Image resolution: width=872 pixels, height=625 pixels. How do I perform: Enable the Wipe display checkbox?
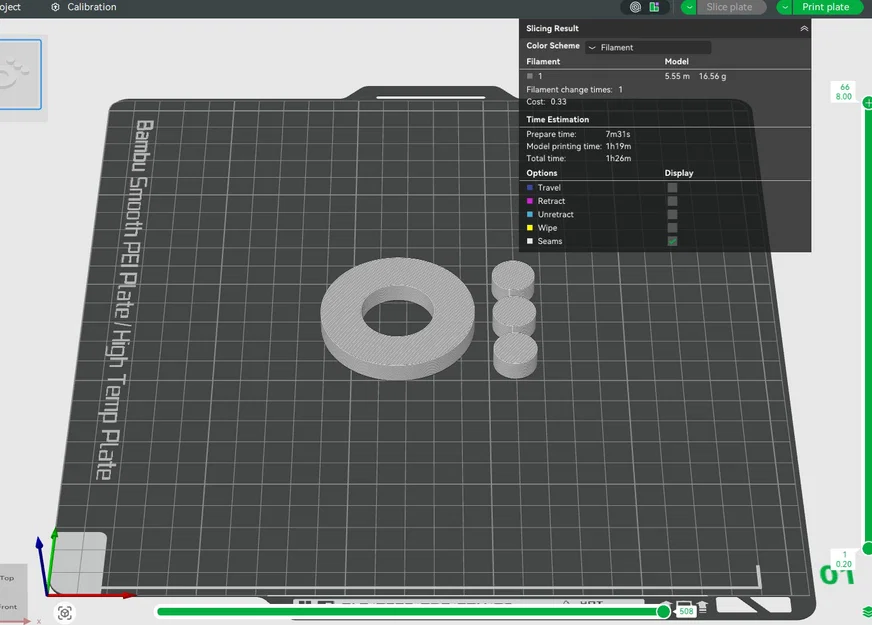coord(672,227)
